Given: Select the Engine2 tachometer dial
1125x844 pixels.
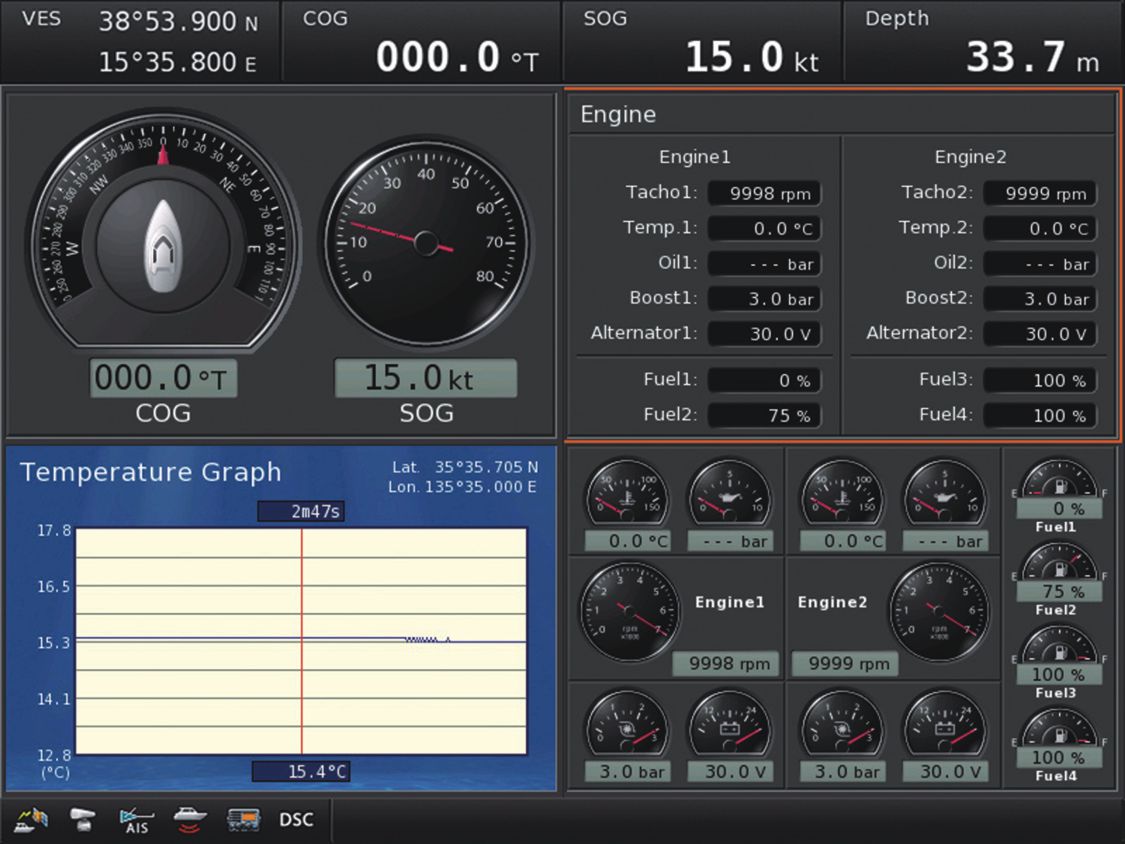Looking at the screenshot, I should click(938, 611).
